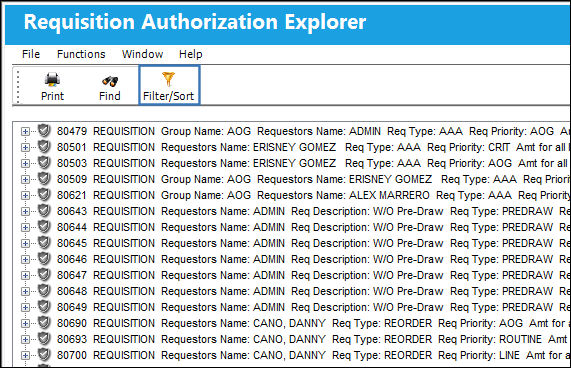Open the Help menu
Screen dimensions: 571x368
coord(190,54)
